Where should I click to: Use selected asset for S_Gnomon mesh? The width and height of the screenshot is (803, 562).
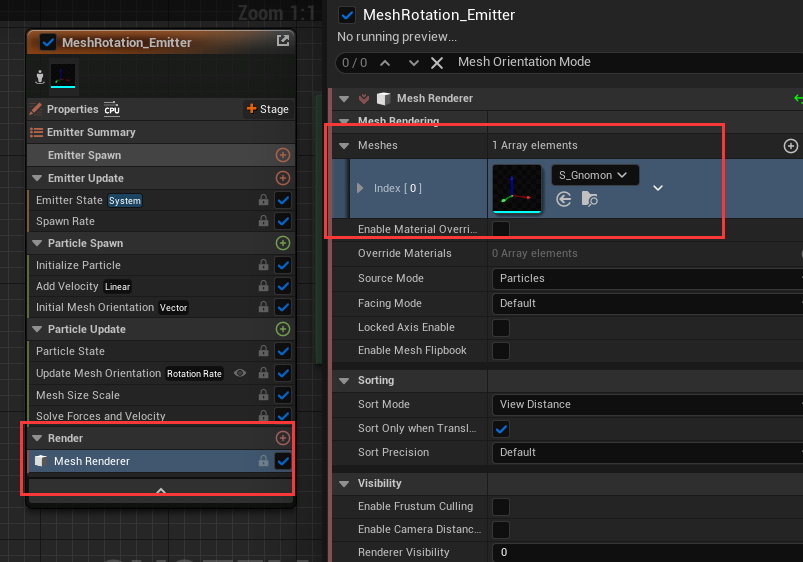click(564, 200)
